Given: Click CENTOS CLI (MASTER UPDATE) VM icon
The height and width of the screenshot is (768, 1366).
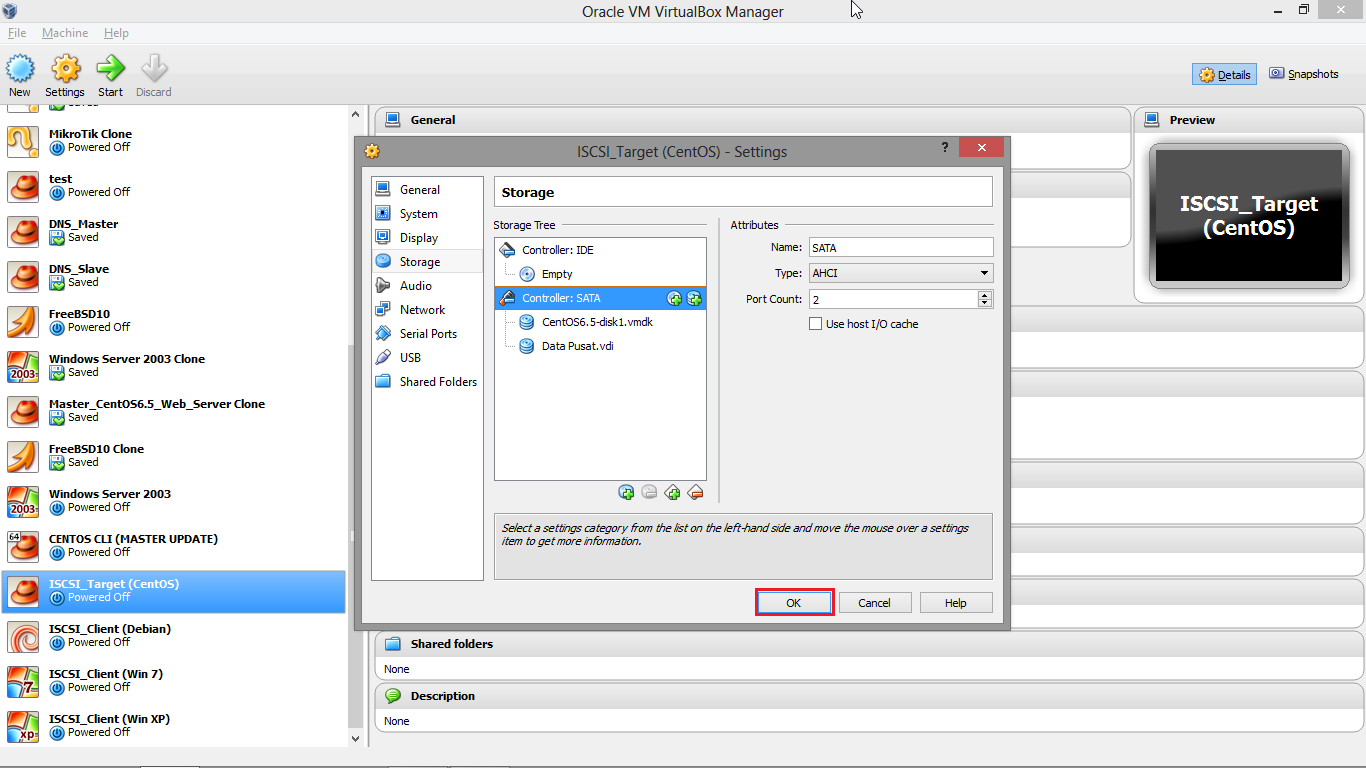Looking at the screenshot, I should 23,546.
